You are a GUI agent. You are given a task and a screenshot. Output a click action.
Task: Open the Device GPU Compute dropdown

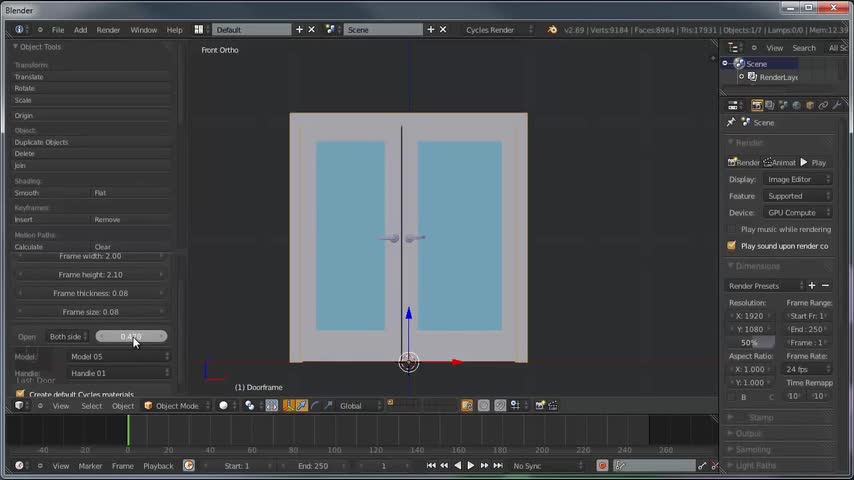pos(797,212)
